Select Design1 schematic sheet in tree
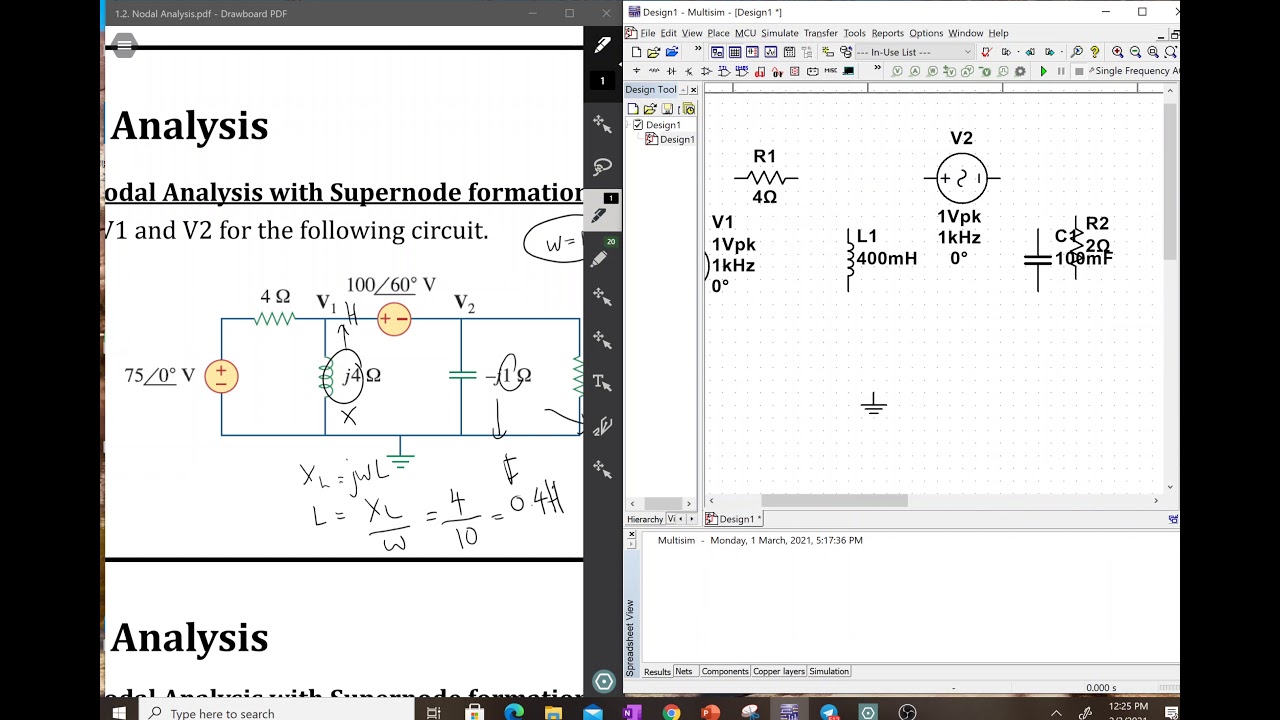This screenshot has height=720, width=1280. pyautogui.click(x=670, y=139)
